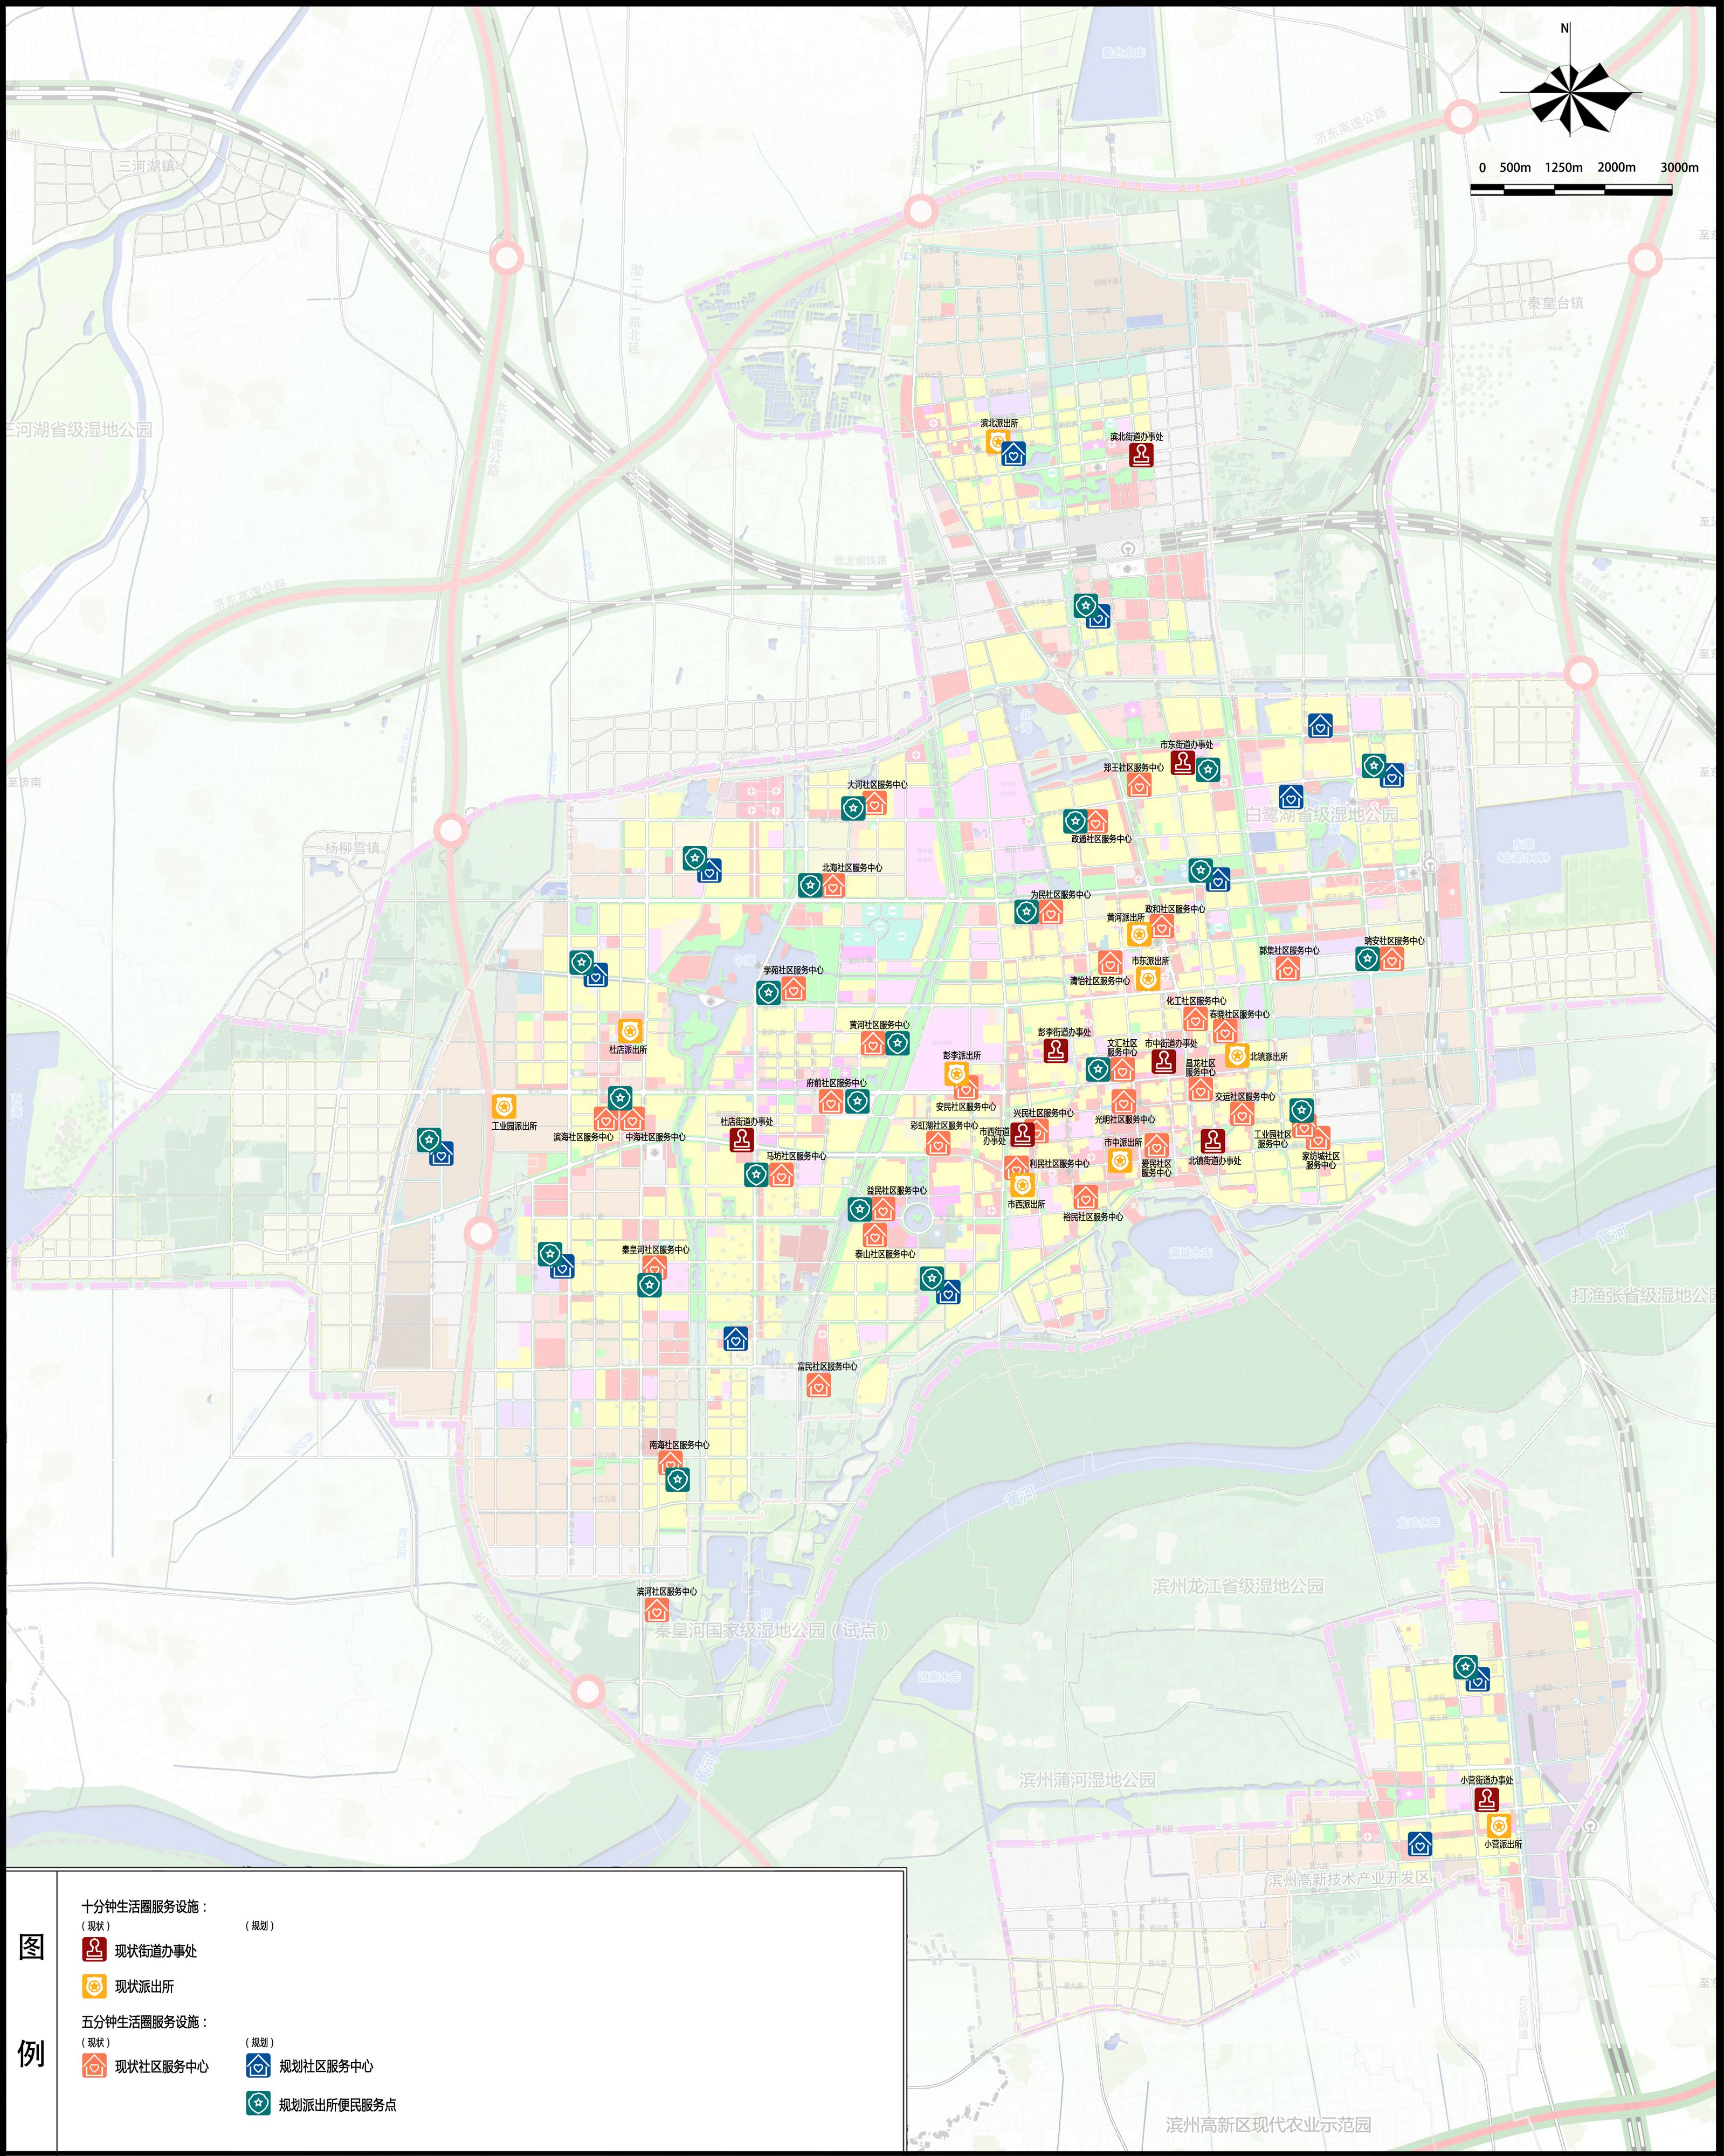This screenshot has height=2156, width=1724.
Task: Select the 滨河社区服务中心 house marker
Action: pyautogui.click(x=656, y=1610)
